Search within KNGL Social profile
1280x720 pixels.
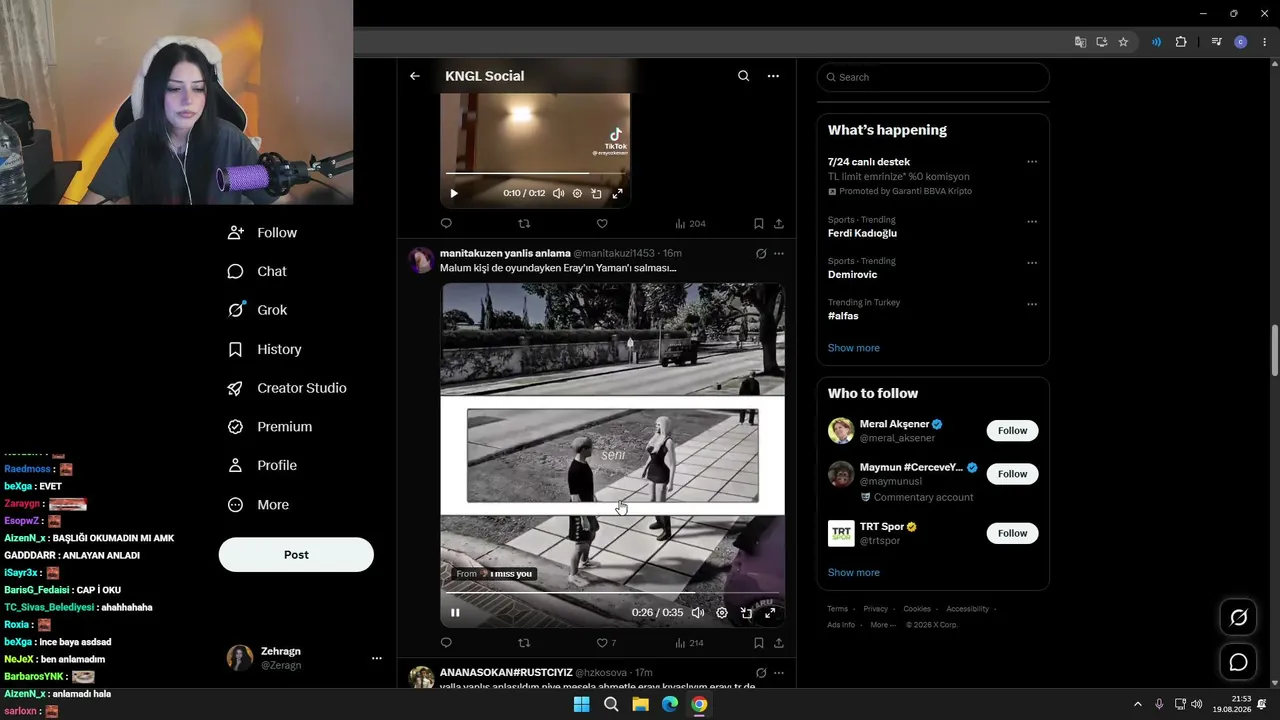743,76
